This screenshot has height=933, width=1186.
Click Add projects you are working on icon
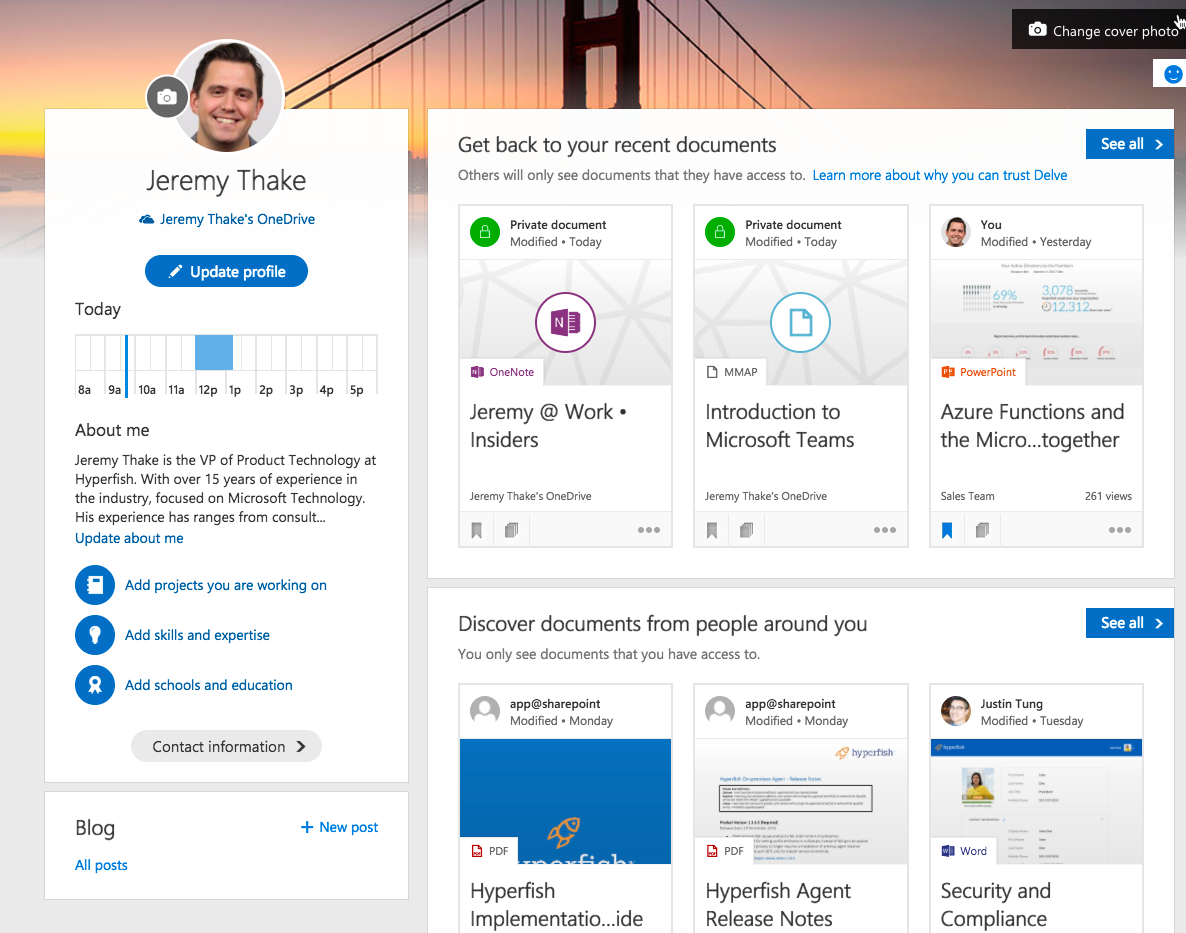[95, 585]
